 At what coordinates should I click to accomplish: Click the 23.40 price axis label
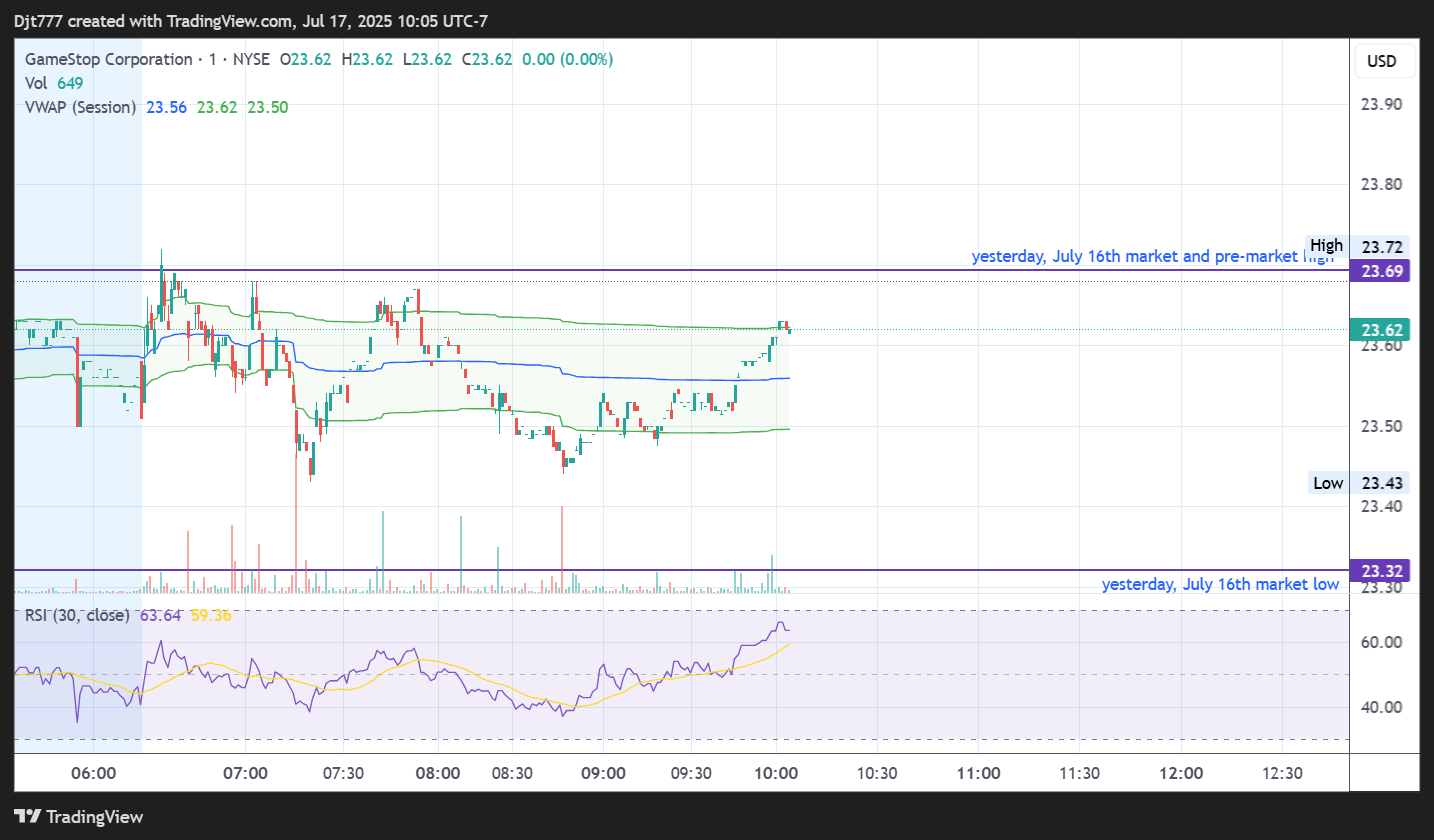click(x=1382, y=506)
